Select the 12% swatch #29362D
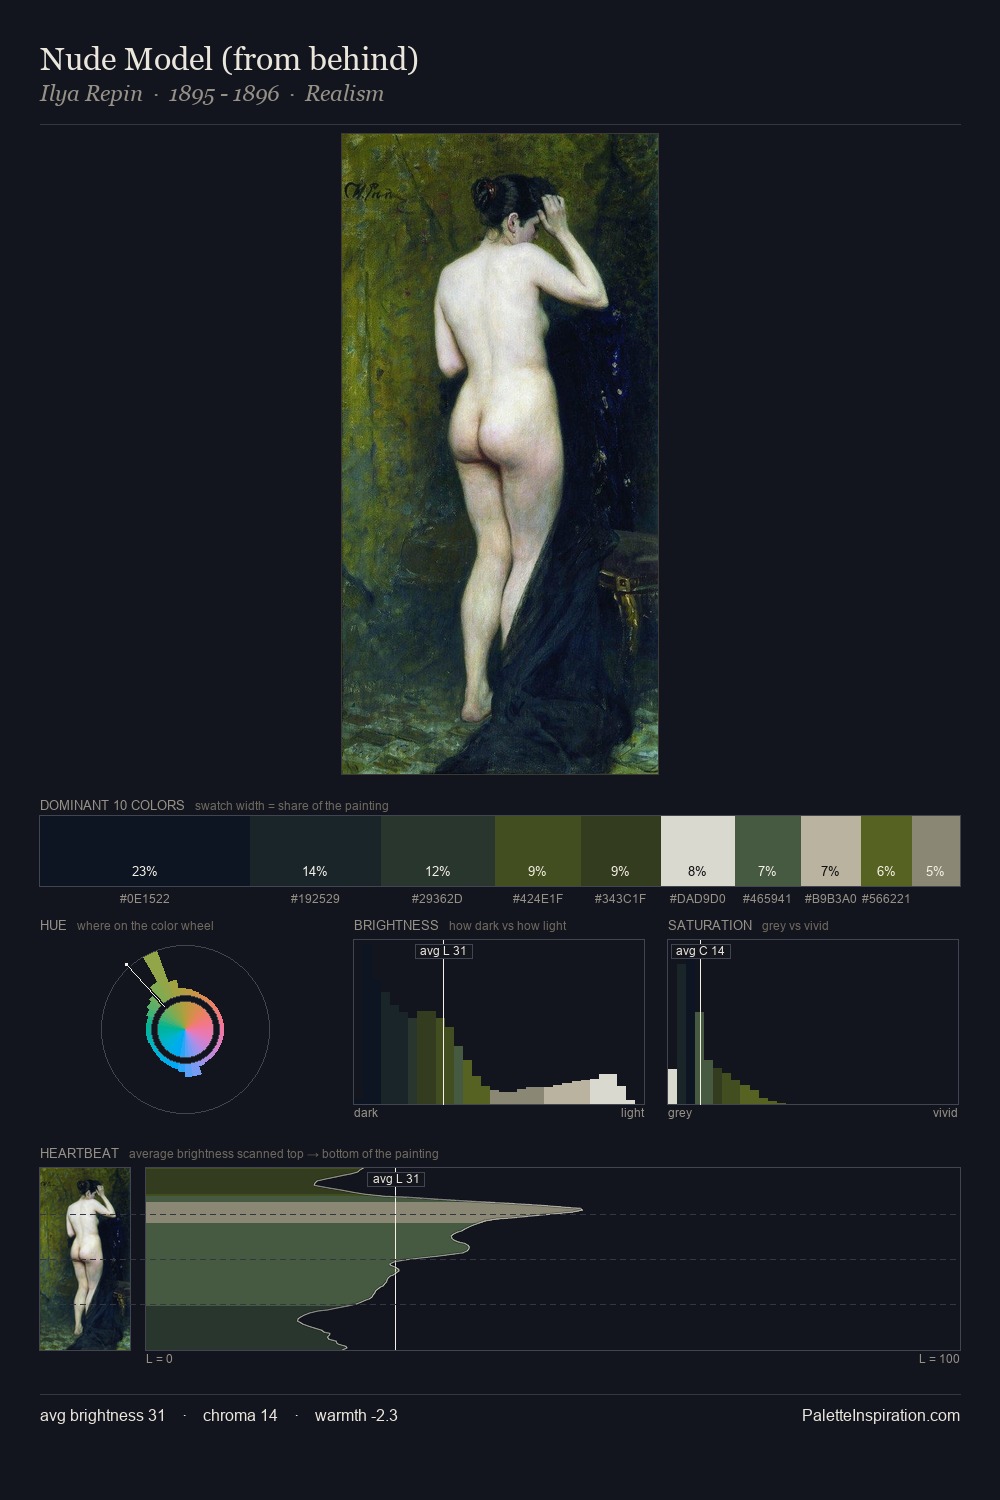 pos(438,851)
